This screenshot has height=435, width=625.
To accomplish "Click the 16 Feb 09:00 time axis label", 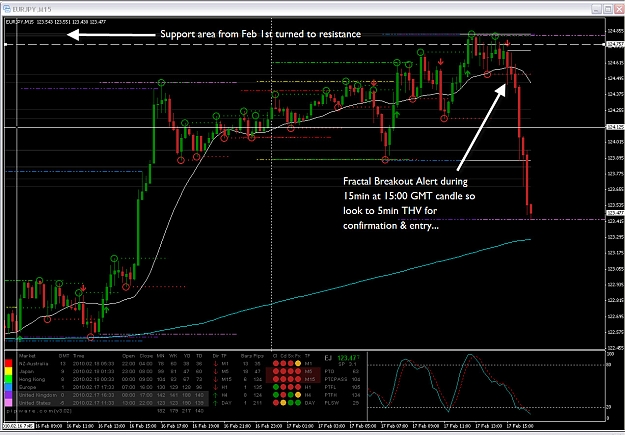I will click(x=48, y=426).
